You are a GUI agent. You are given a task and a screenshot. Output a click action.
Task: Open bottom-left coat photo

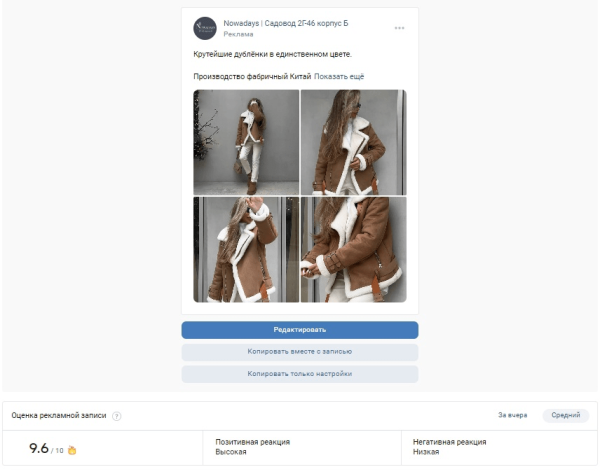[246, 250]
